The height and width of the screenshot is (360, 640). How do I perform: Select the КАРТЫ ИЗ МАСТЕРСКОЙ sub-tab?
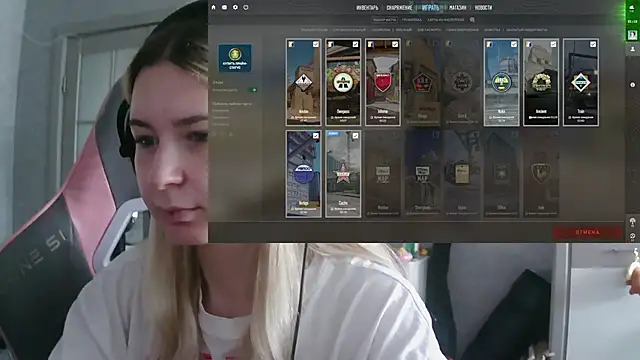(x=446, y=20)
